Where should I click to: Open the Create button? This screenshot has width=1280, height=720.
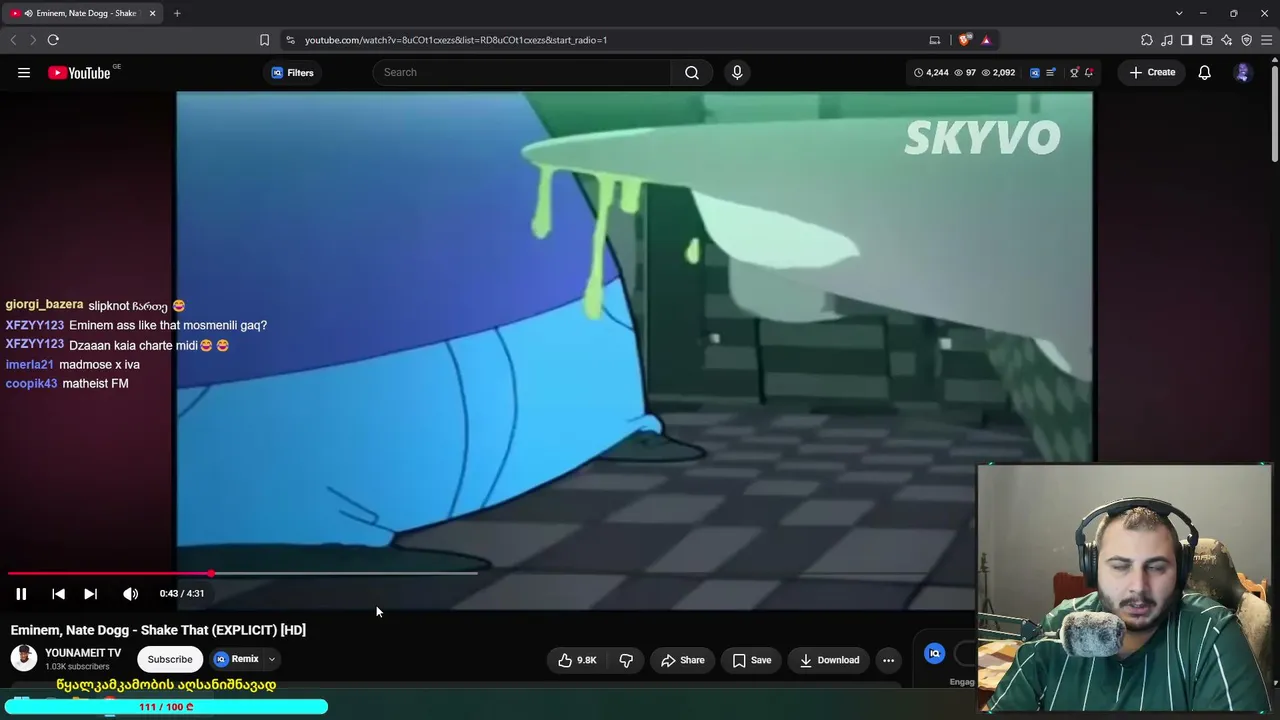pos(1152,72)
